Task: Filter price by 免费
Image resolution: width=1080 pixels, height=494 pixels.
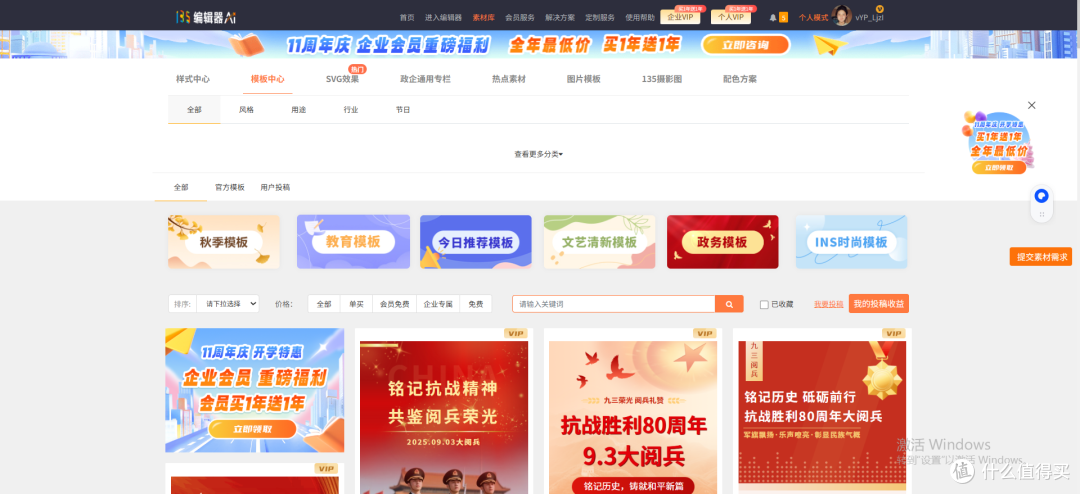Action: click(x=475, y=304)
